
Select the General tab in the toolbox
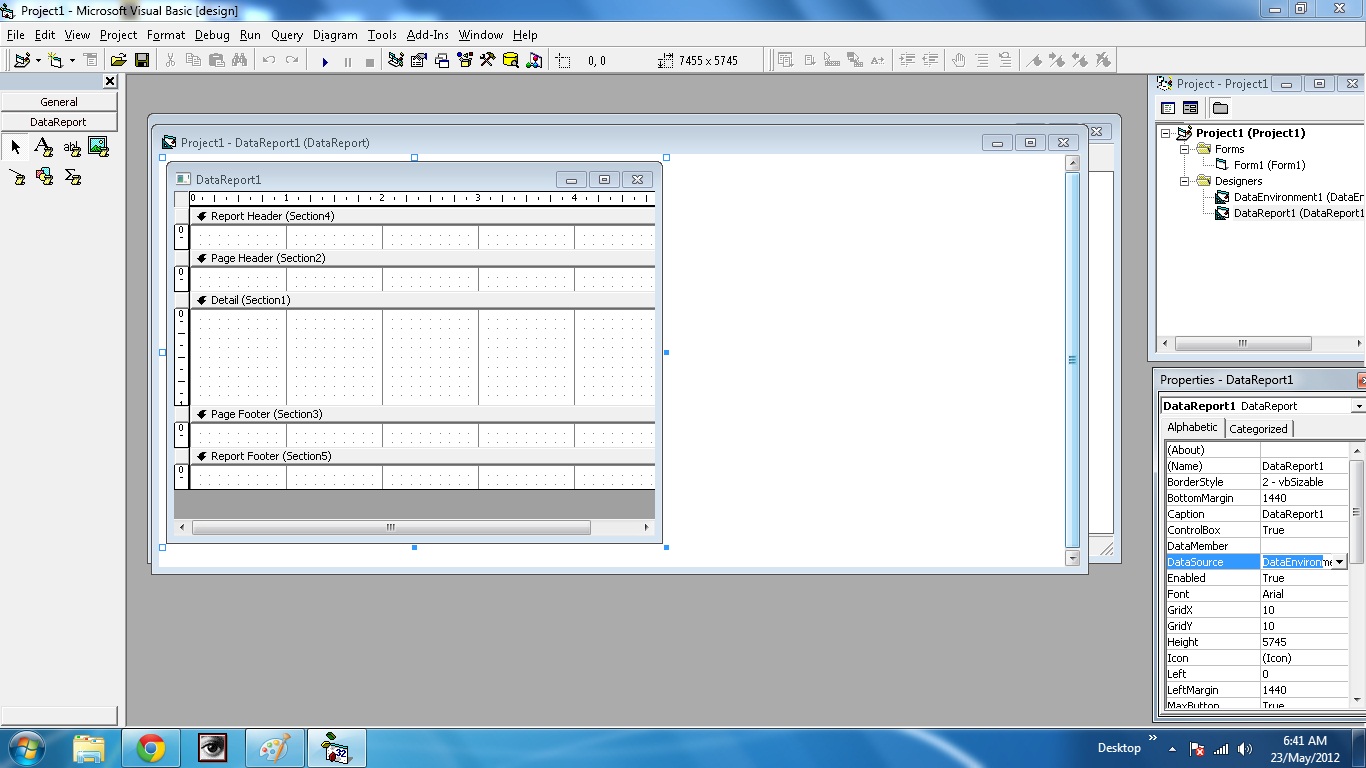[x=57, y=101]
